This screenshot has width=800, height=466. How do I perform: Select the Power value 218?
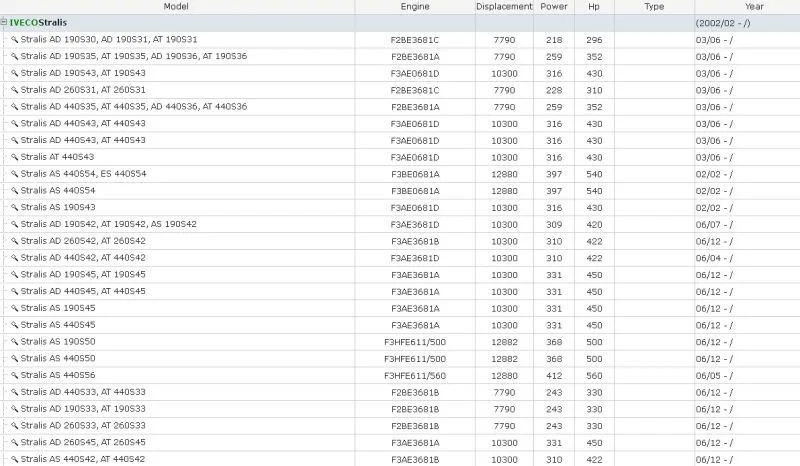click(x=554, y=40)
